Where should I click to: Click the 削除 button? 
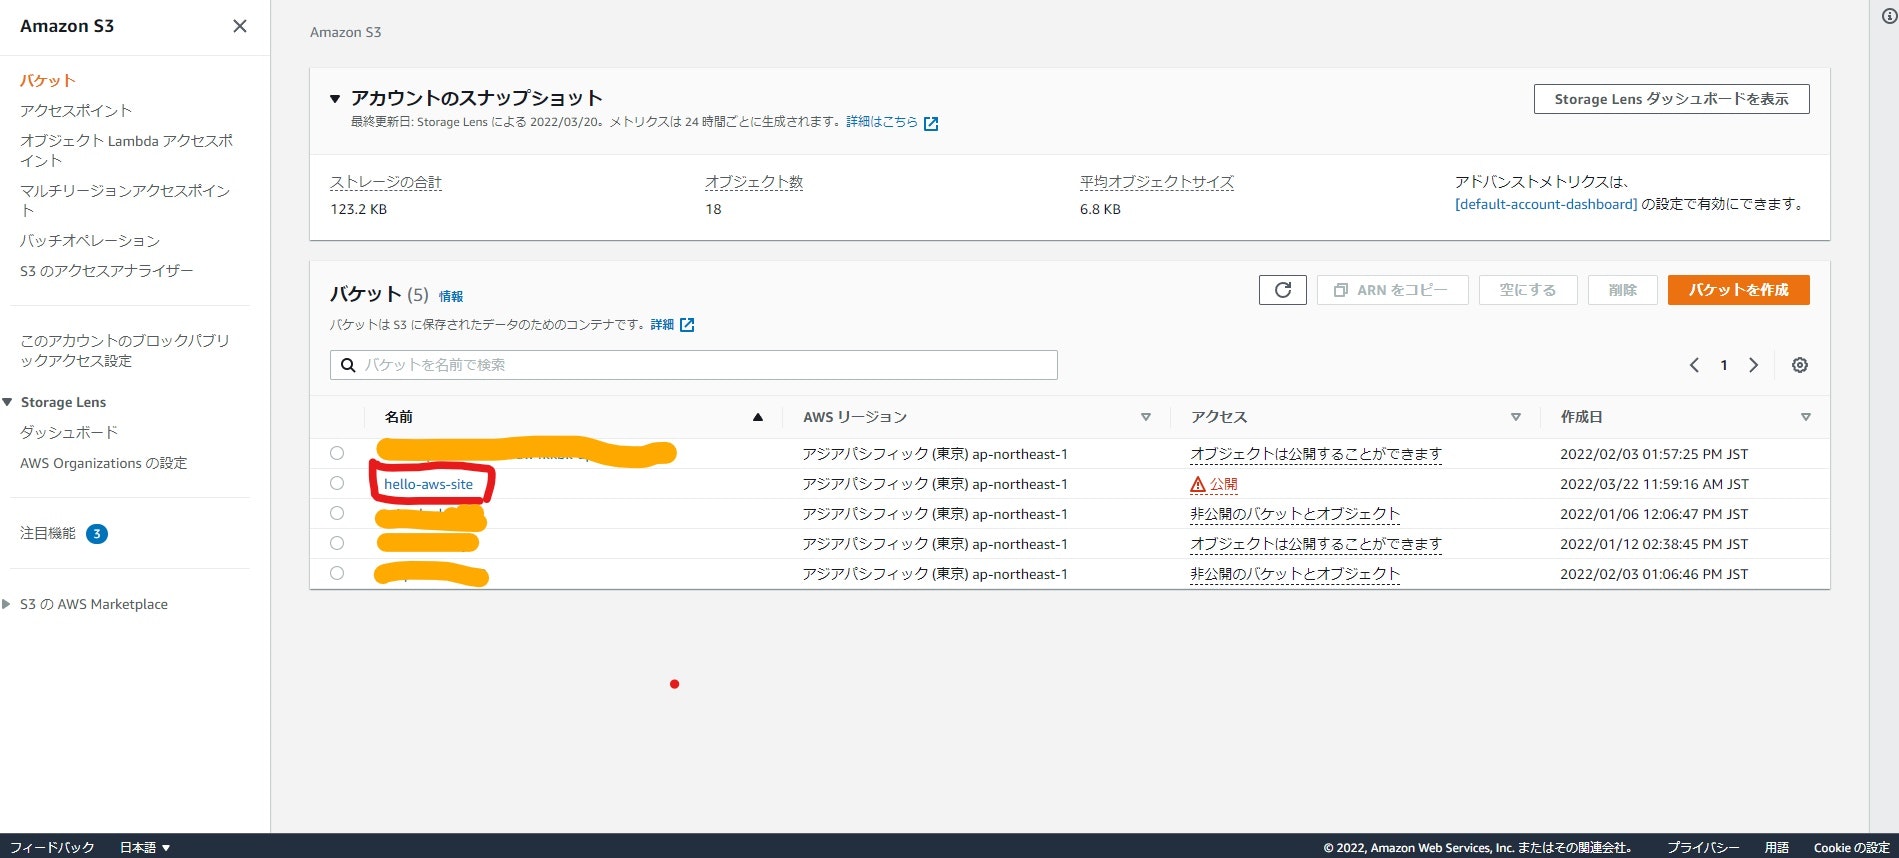(x=1622, y=290)
